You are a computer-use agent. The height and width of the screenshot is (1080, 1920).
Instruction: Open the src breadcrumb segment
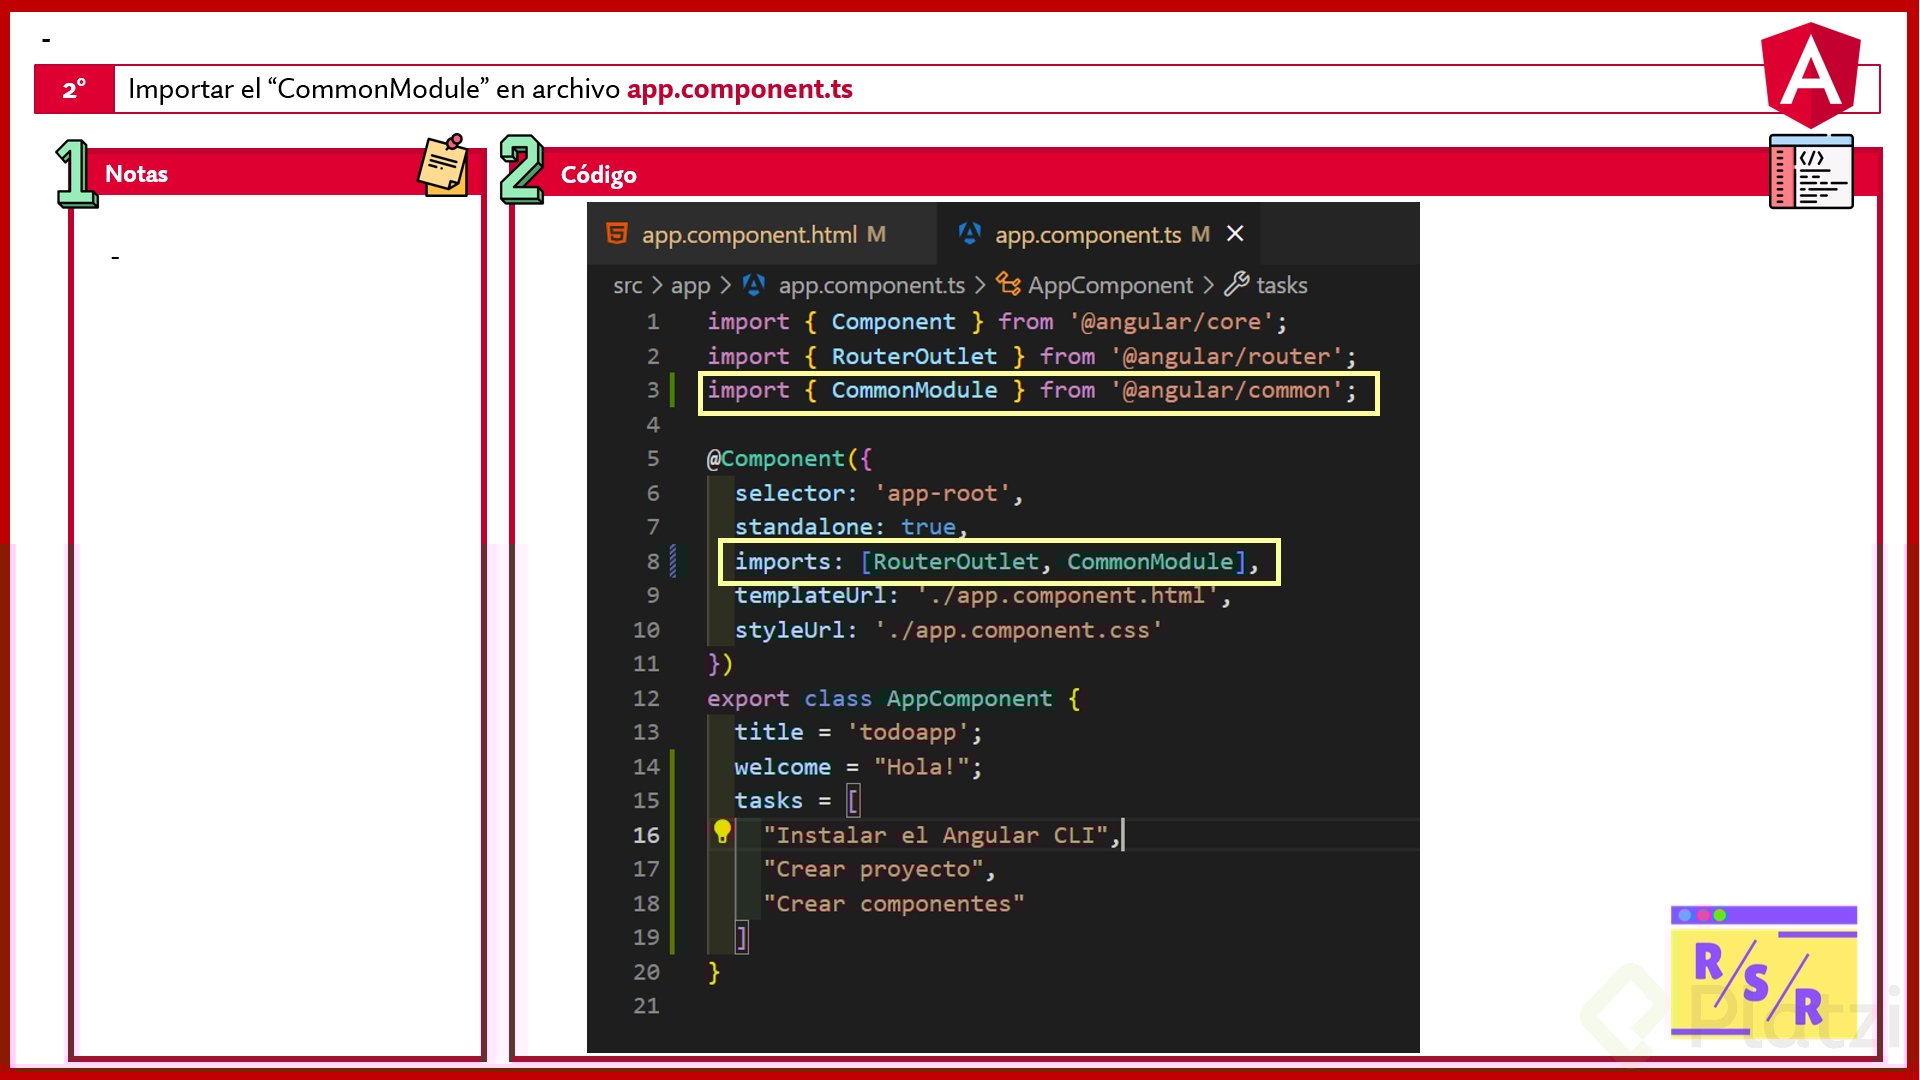627,286
